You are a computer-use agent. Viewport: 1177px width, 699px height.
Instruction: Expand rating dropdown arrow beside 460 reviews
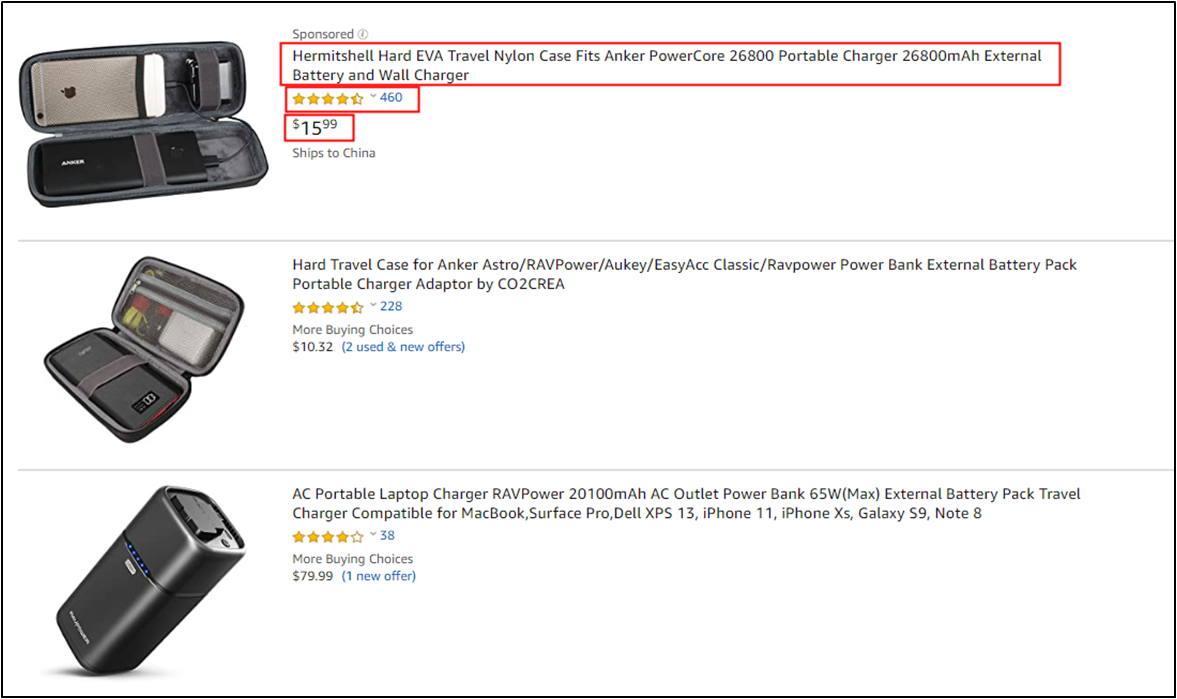373,97
